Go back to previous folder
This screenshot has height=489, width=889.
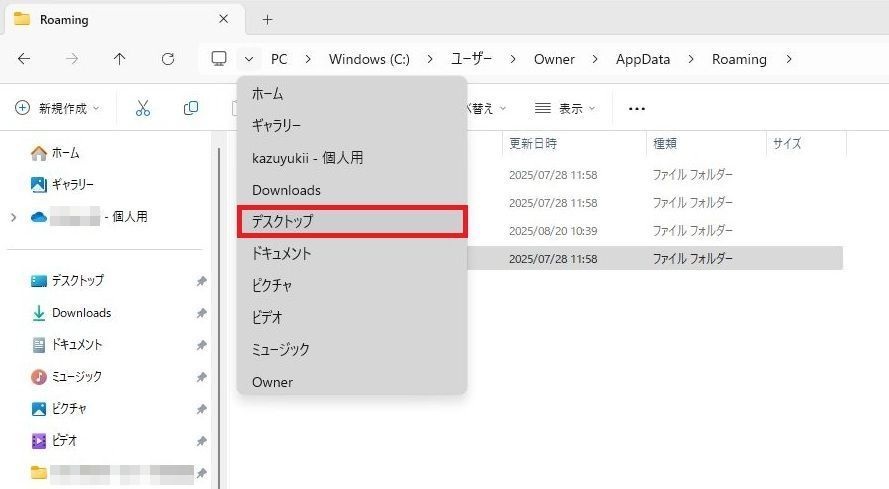point(24,59)
